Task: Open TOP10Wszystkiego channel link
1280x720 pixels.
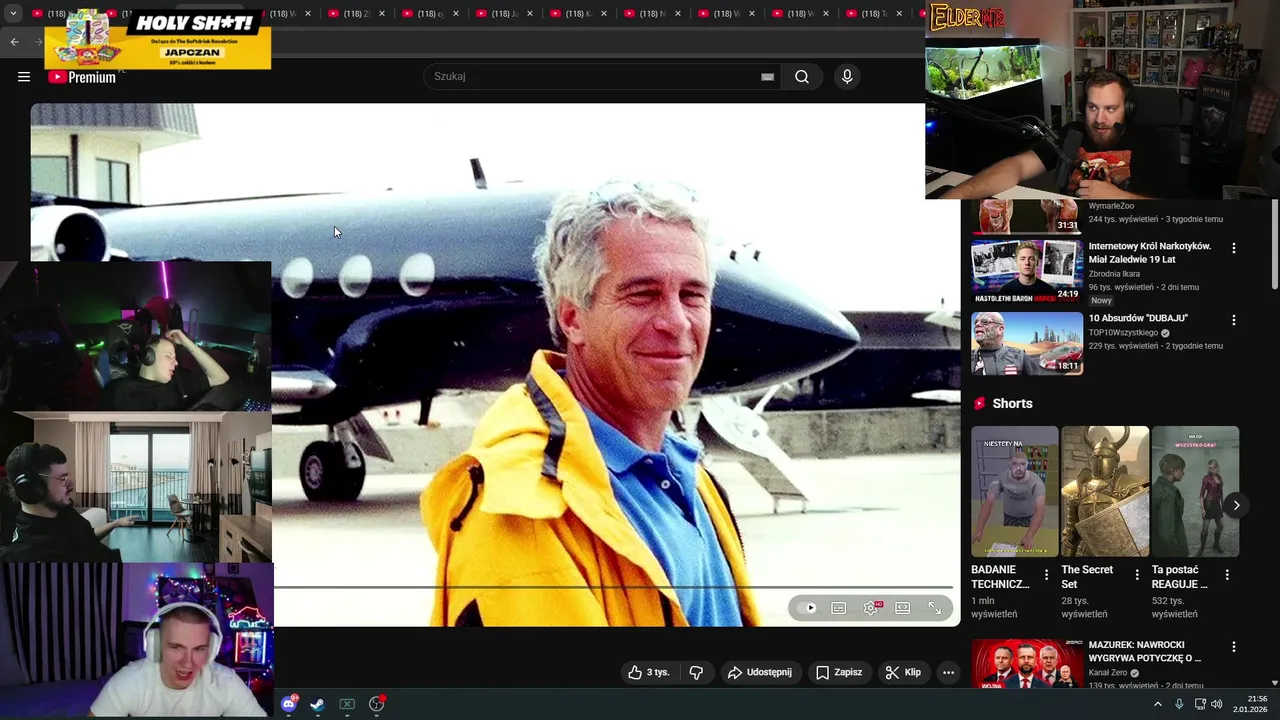Action: pyautogui.click(x=1123, y=333)
